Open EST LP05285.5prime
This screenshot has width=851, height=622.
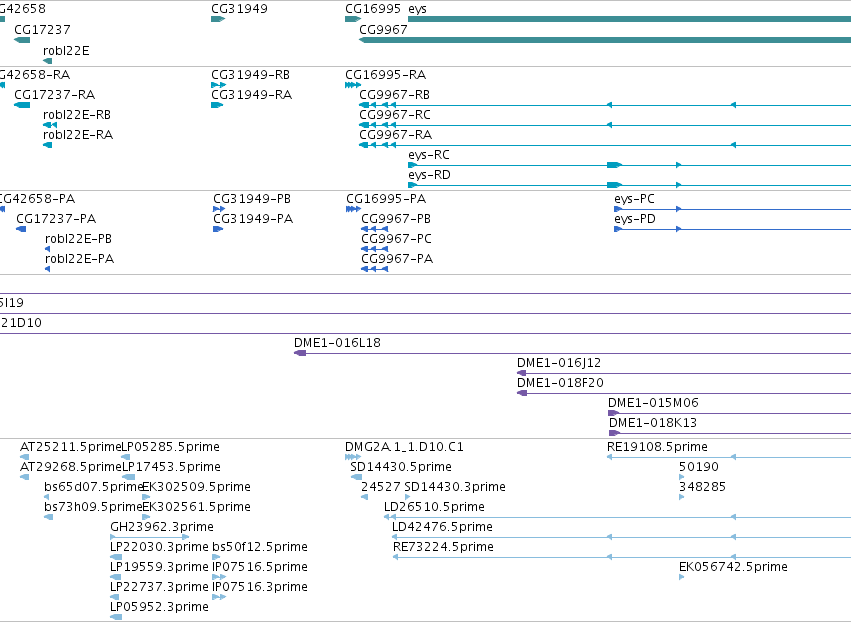click(170, 447)
